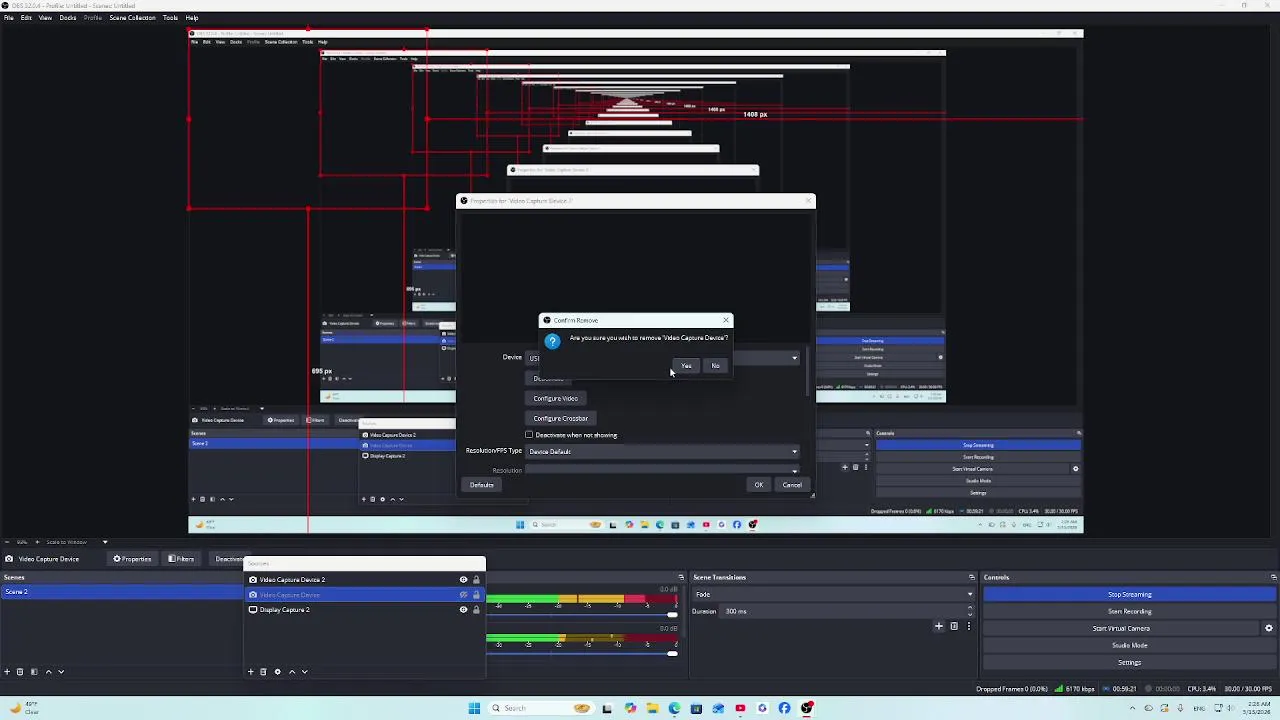Viewport: 1280px width, 720px height.
Task: Float the Controls dock using its header icon
Action: click(1273, 577)
